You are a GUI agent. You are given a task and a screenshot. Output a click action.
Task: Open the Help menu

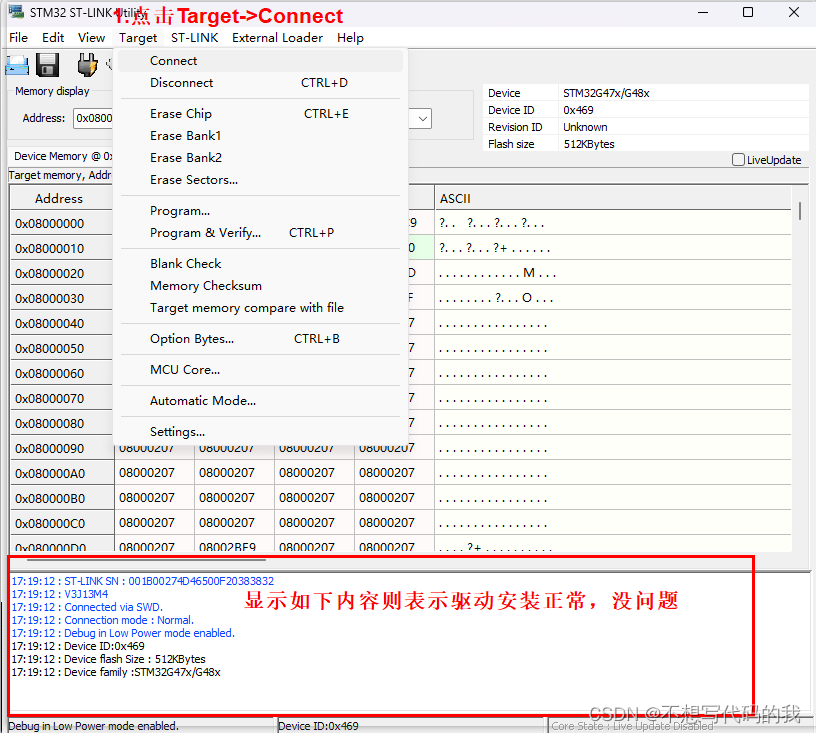click(x=350, y=38)
